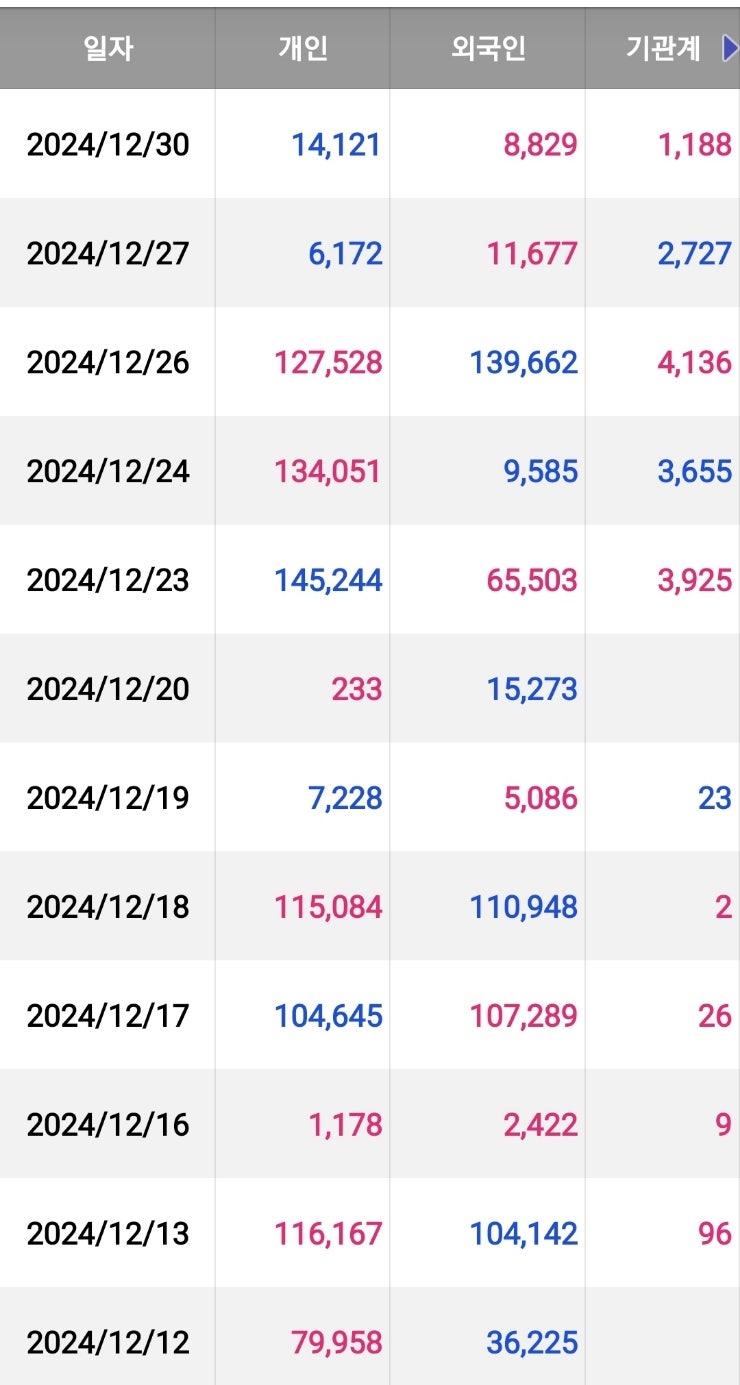The height and width of the screenshot is (1385, 740).
Task: Tap the 기관계 column header
Action: pyautogui.click(x=663, y=48)
